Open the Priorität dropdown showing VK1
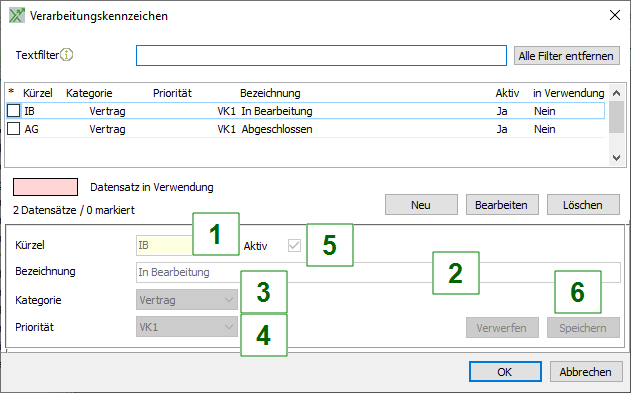 tap(187, 327)
